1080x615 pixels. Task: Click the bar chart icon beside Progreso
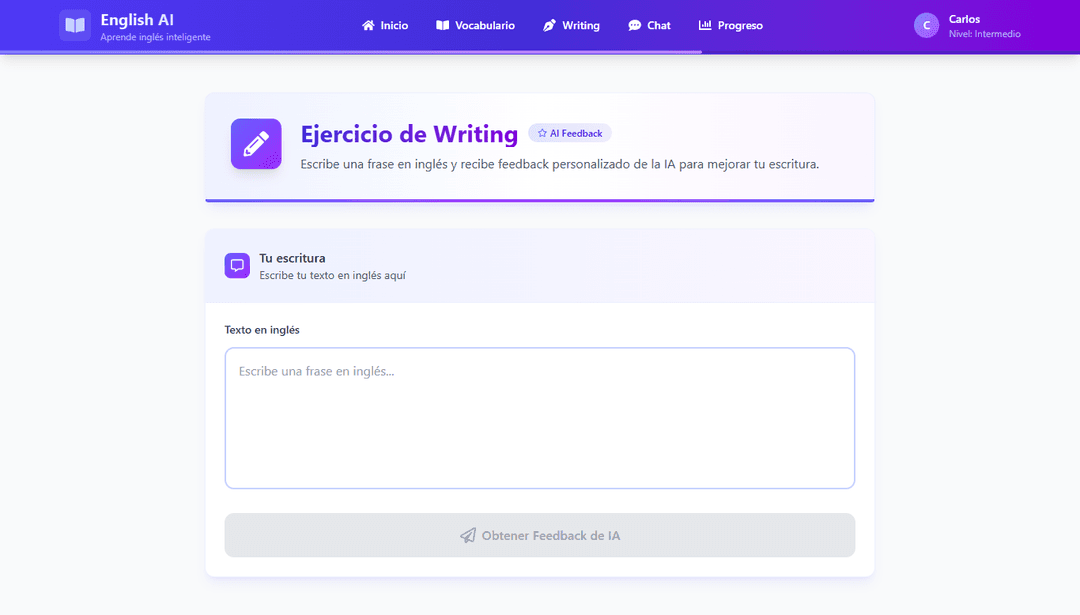705,26
